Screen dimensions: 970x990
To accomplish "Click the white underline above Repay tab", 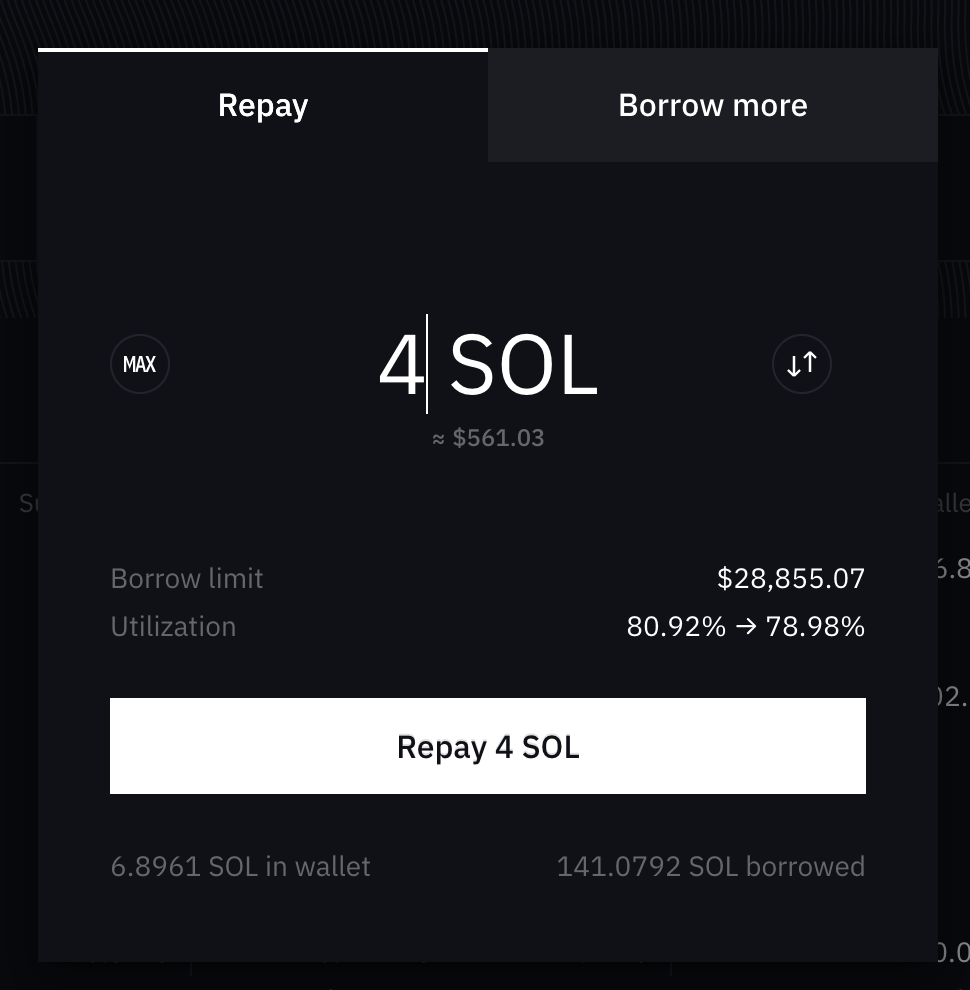I will click(263, 50).
